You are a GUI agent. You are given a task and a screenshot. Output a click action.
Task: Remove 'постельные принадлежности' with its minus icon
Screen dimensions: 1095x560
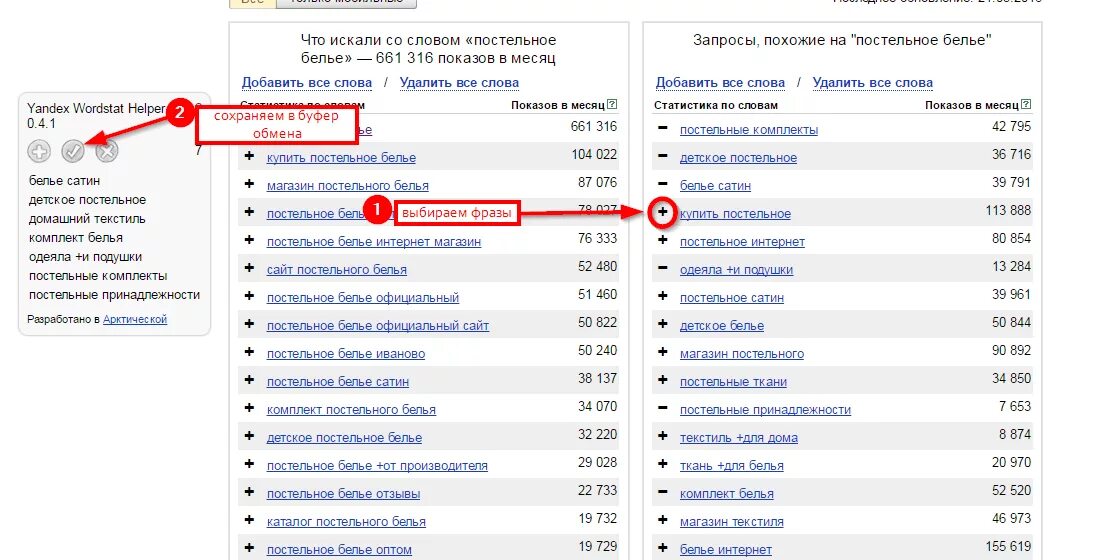663,407
